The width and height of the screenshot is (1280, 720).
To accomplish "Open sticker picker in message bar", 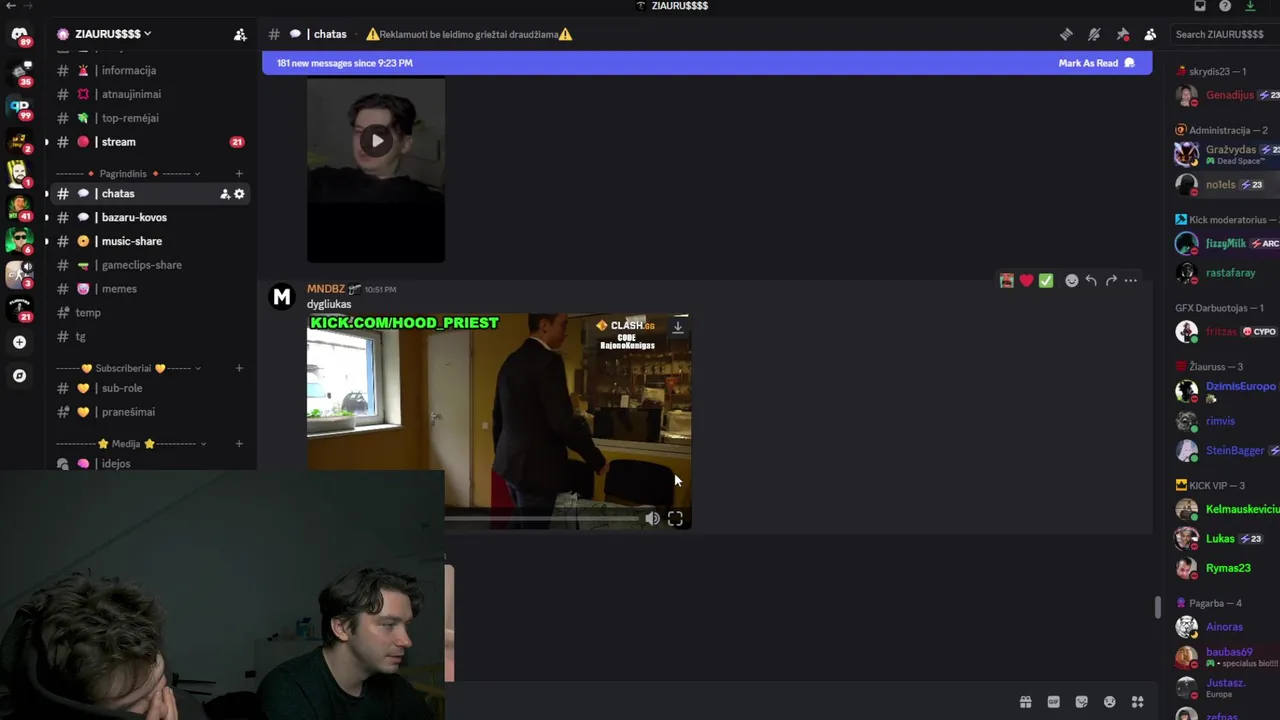I will (1081, 702).
